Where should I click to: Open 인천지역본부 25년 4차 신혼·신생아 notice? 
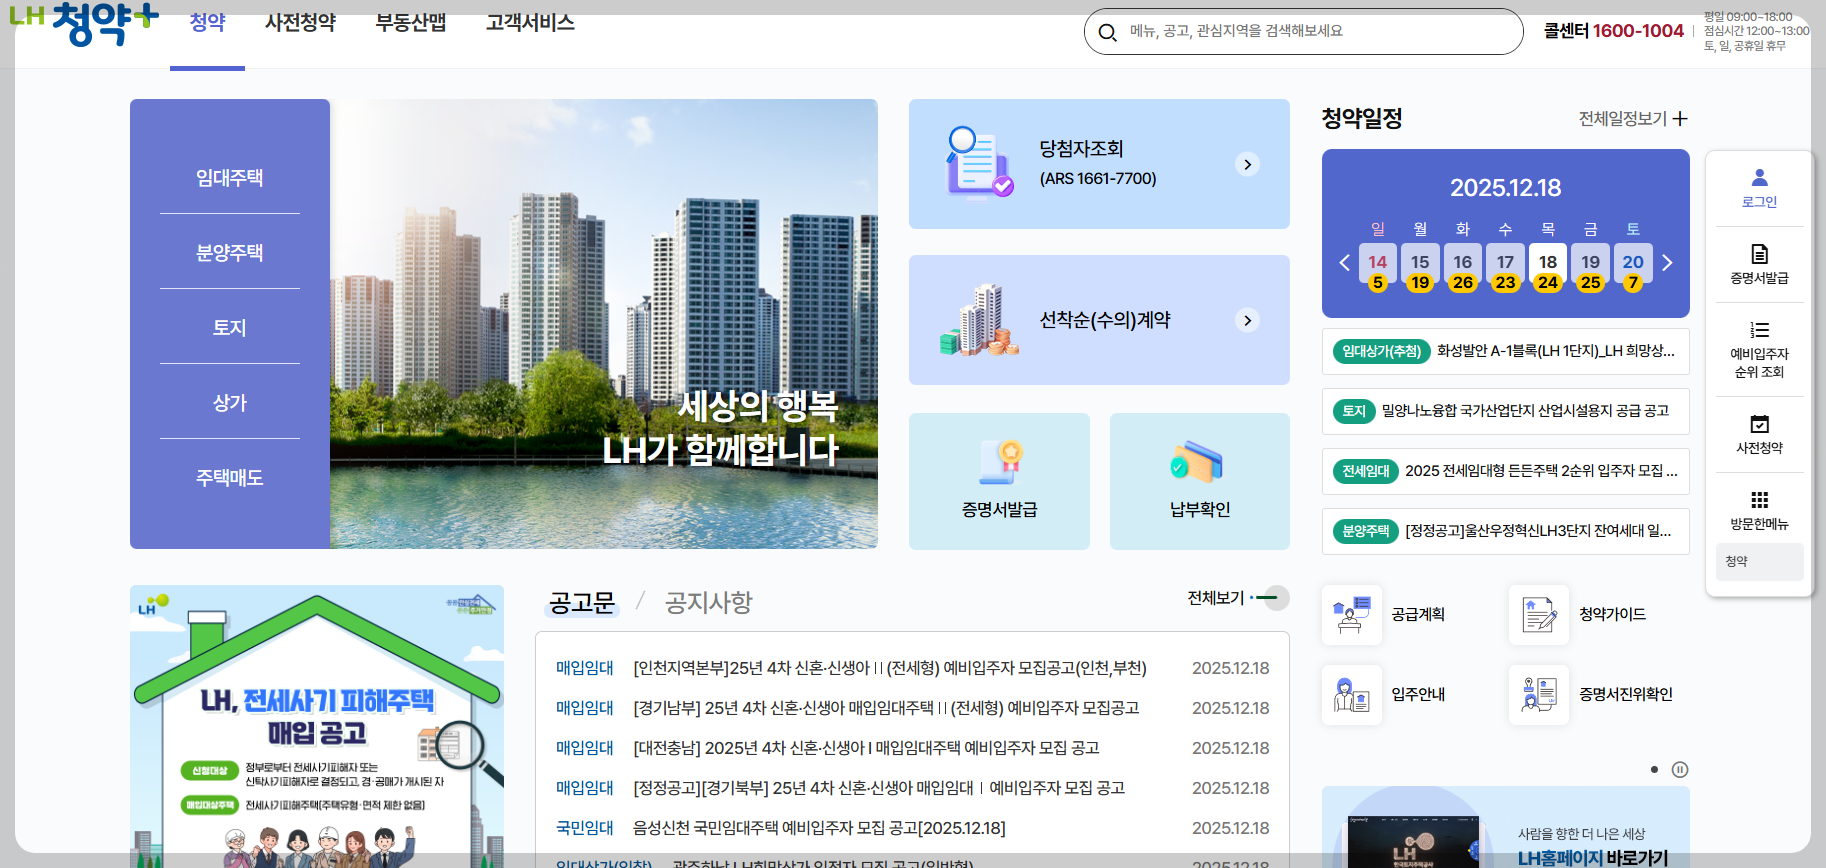point(890,668)
